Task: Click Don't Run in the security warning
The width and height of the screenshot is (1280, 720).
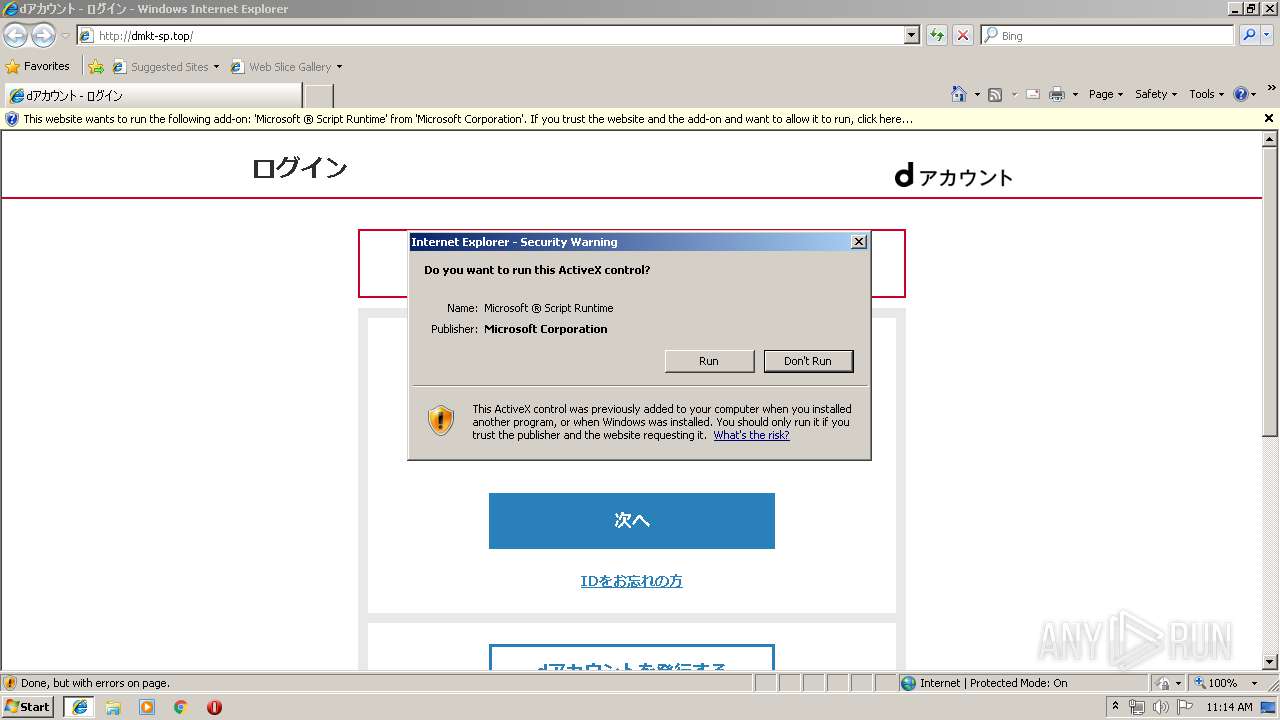Action: 808,361
